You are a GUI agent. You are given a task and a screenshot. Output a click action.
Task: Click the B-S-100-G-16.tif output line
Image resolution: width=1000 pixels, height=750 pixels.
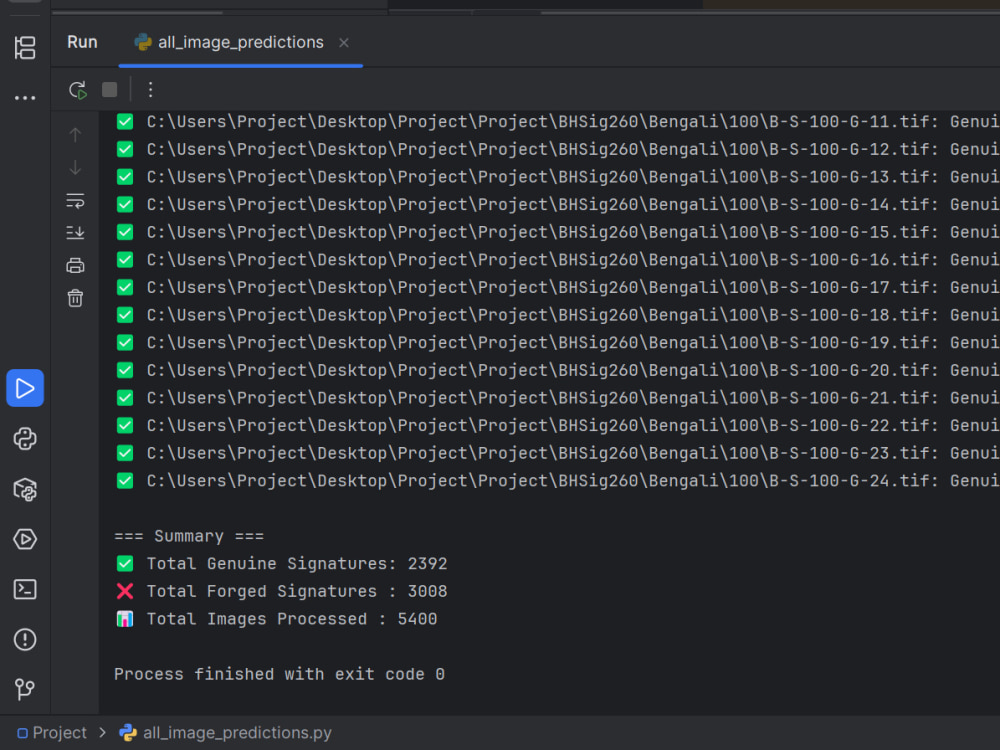pos(557,260)
